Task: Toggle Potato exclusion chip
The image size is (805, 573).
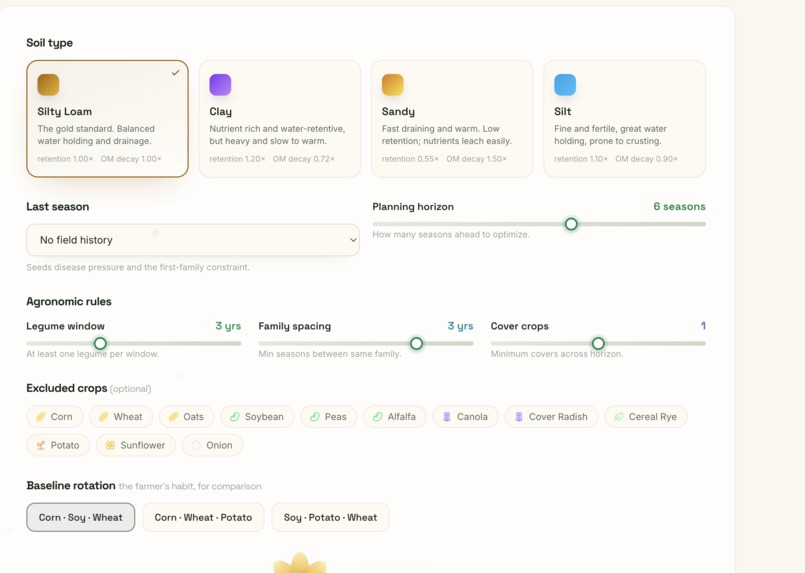Action: coord(58,445)
